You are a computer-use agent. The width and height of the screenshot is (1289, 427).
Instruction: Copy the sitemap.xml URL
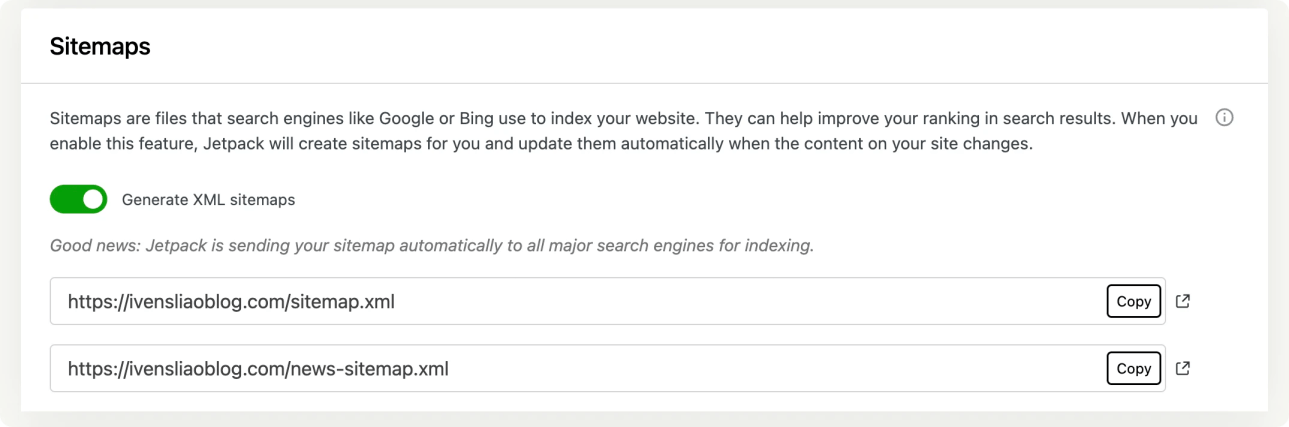1133,301
